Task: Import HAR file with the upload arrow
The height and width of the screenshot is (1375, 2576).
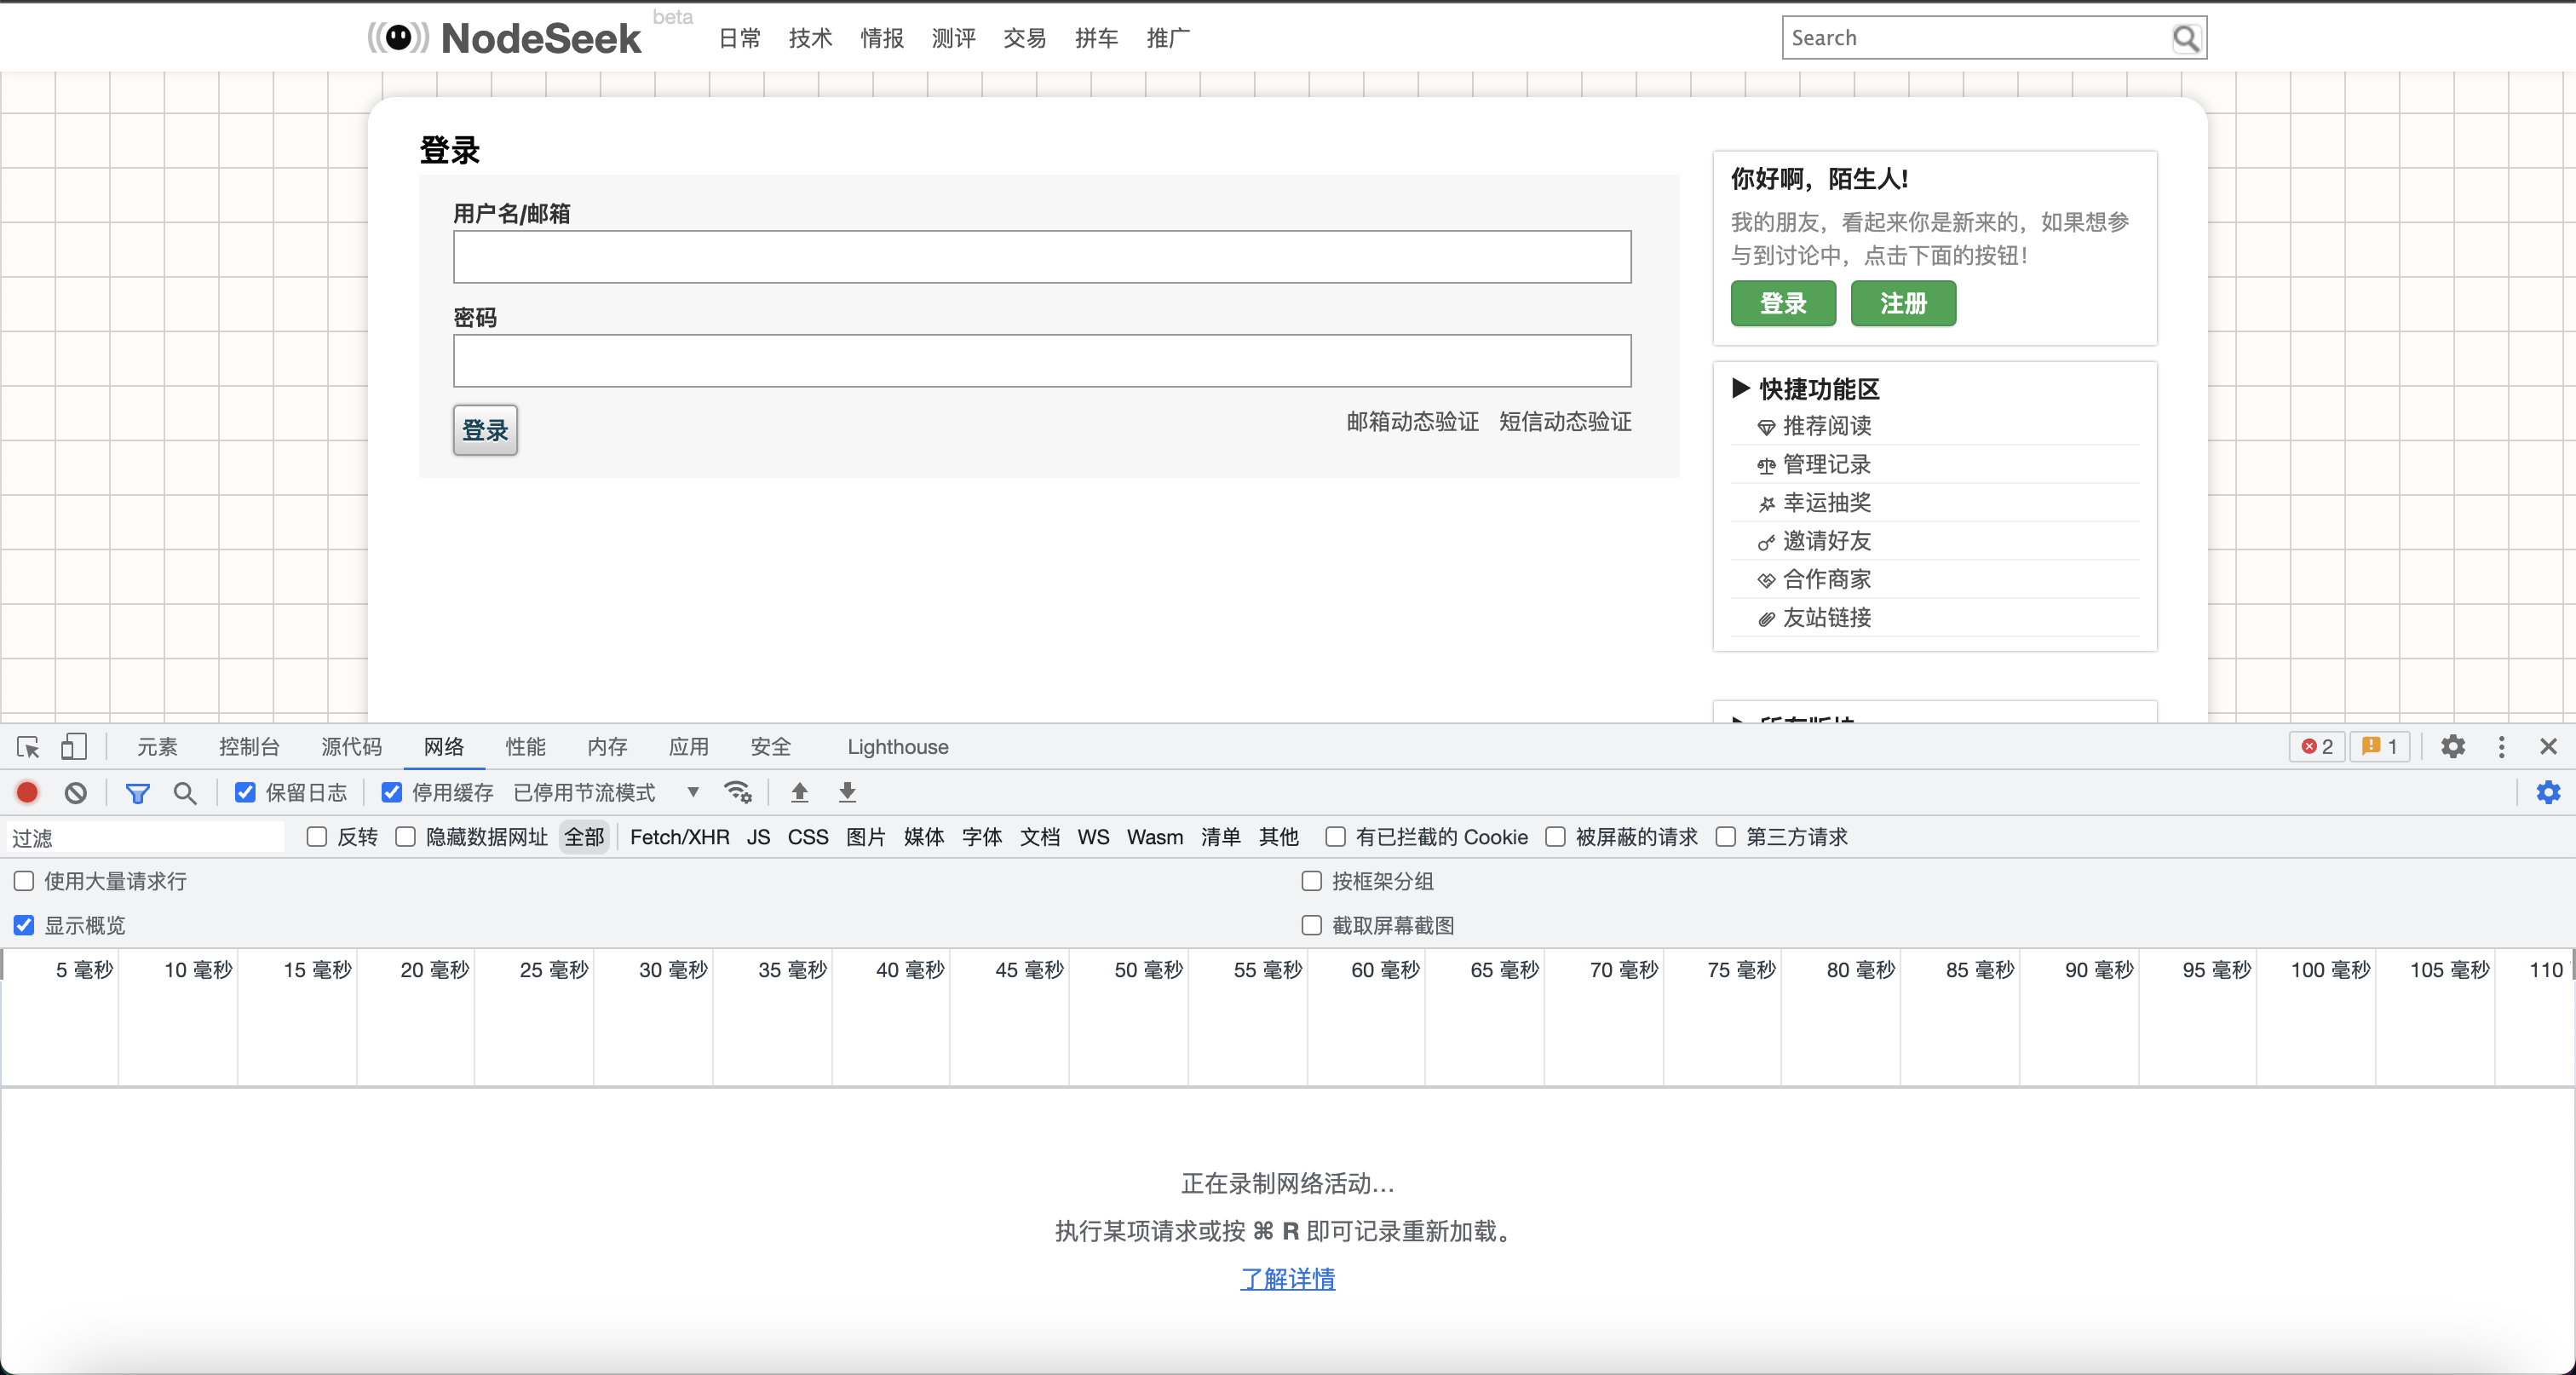Action: [x=799, y=792]
